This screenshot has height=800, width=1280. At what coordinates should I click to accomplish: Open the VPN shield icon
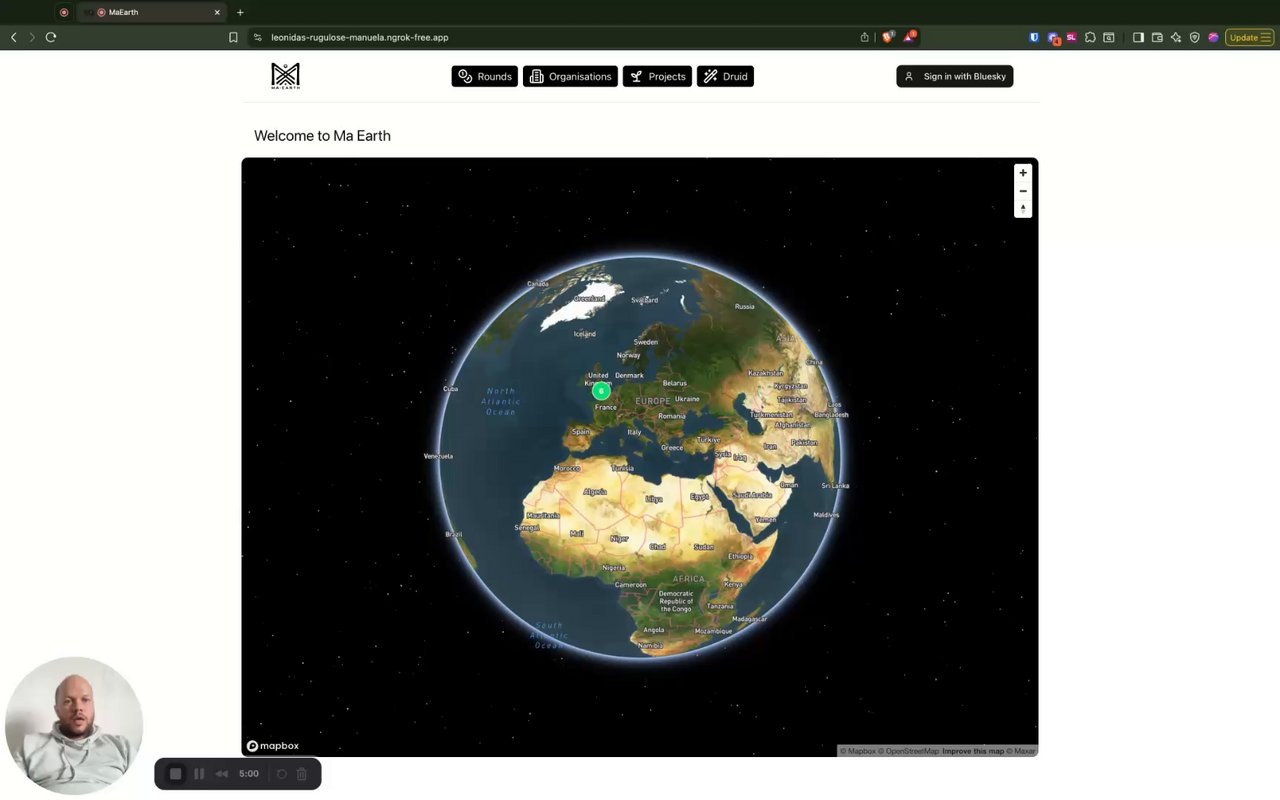[x=1194, y=37]
